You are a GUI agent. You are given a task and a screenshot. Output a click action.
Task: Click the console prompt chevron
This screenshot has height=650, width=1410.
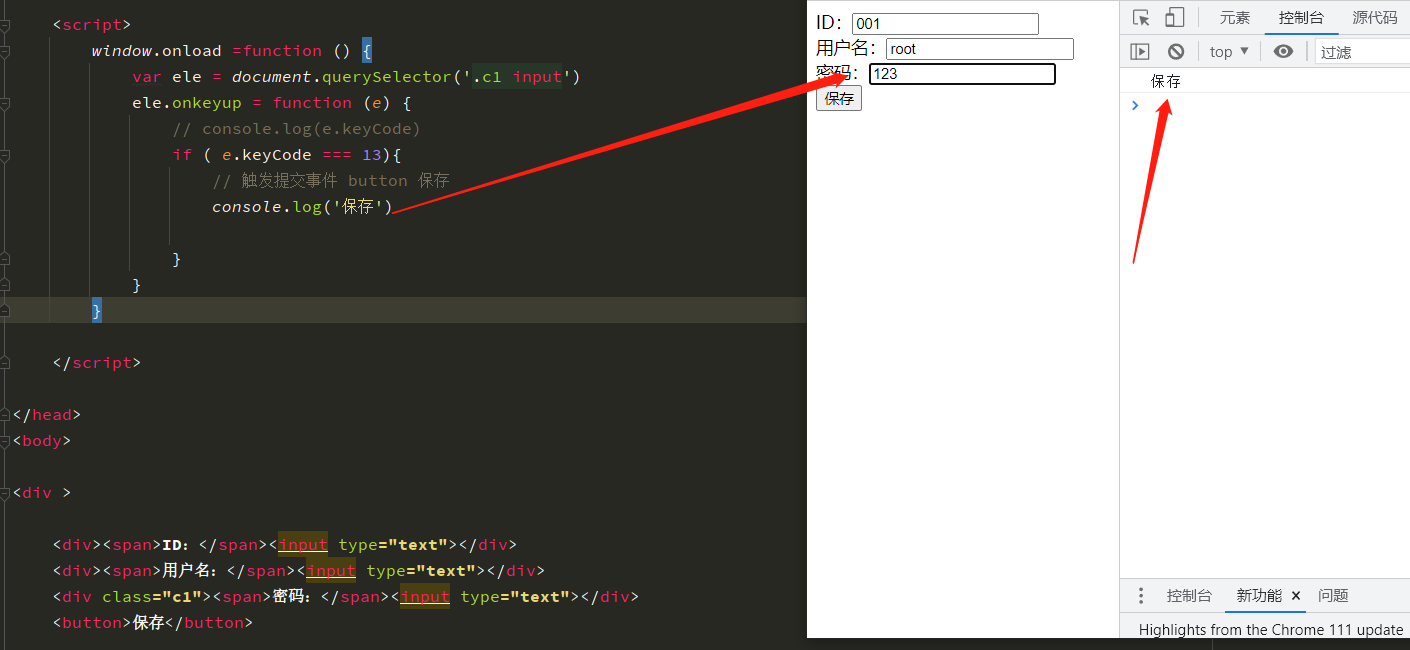1134,105
